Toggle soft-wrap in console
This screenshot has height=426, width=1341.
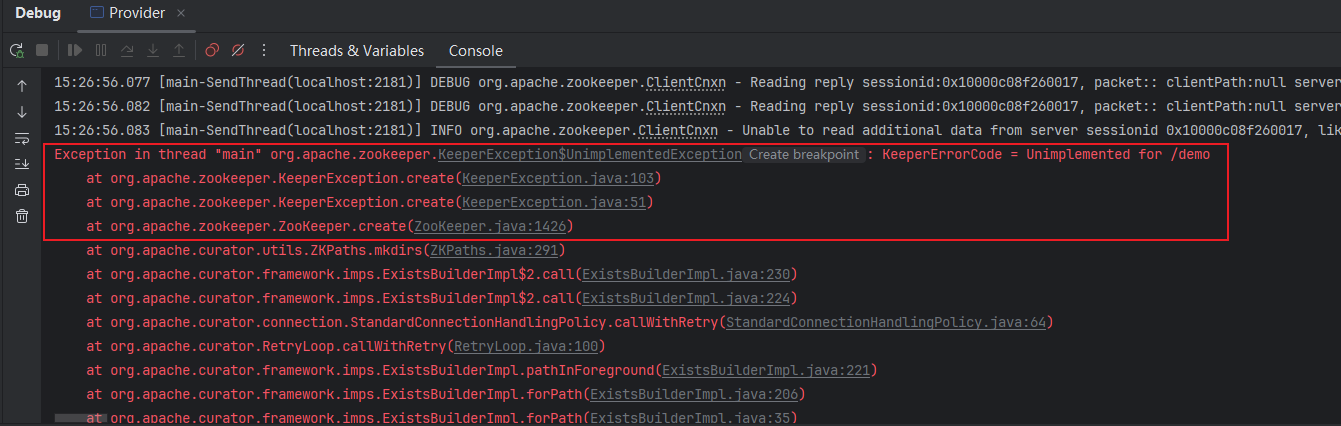(x=22, y=138)
